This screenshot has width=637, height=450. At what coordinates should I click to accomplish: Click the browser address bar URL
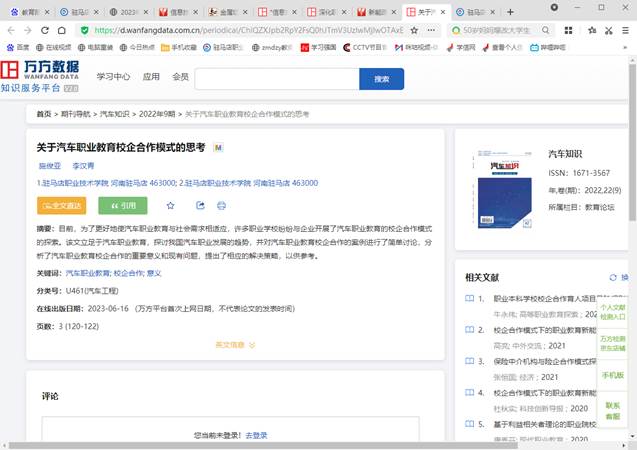pos(249,30)
